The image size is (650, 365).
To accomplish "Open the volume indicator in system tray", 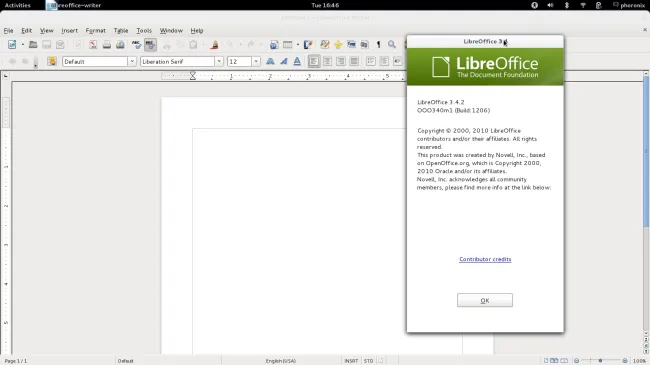I will (x=550, y=5).
